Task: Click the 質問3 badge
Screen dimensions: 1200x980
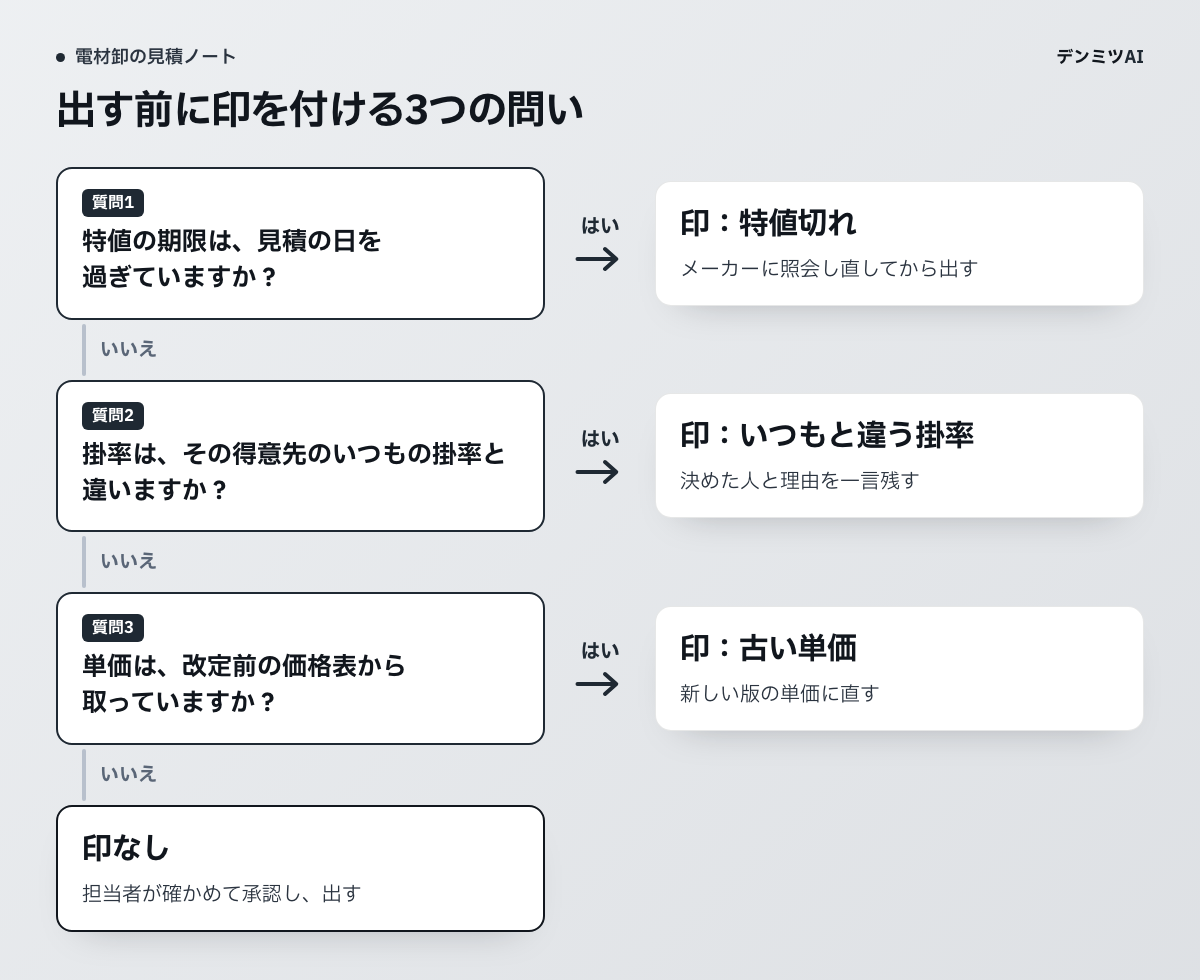Action: pyautogui.click(x=113, y=628)
